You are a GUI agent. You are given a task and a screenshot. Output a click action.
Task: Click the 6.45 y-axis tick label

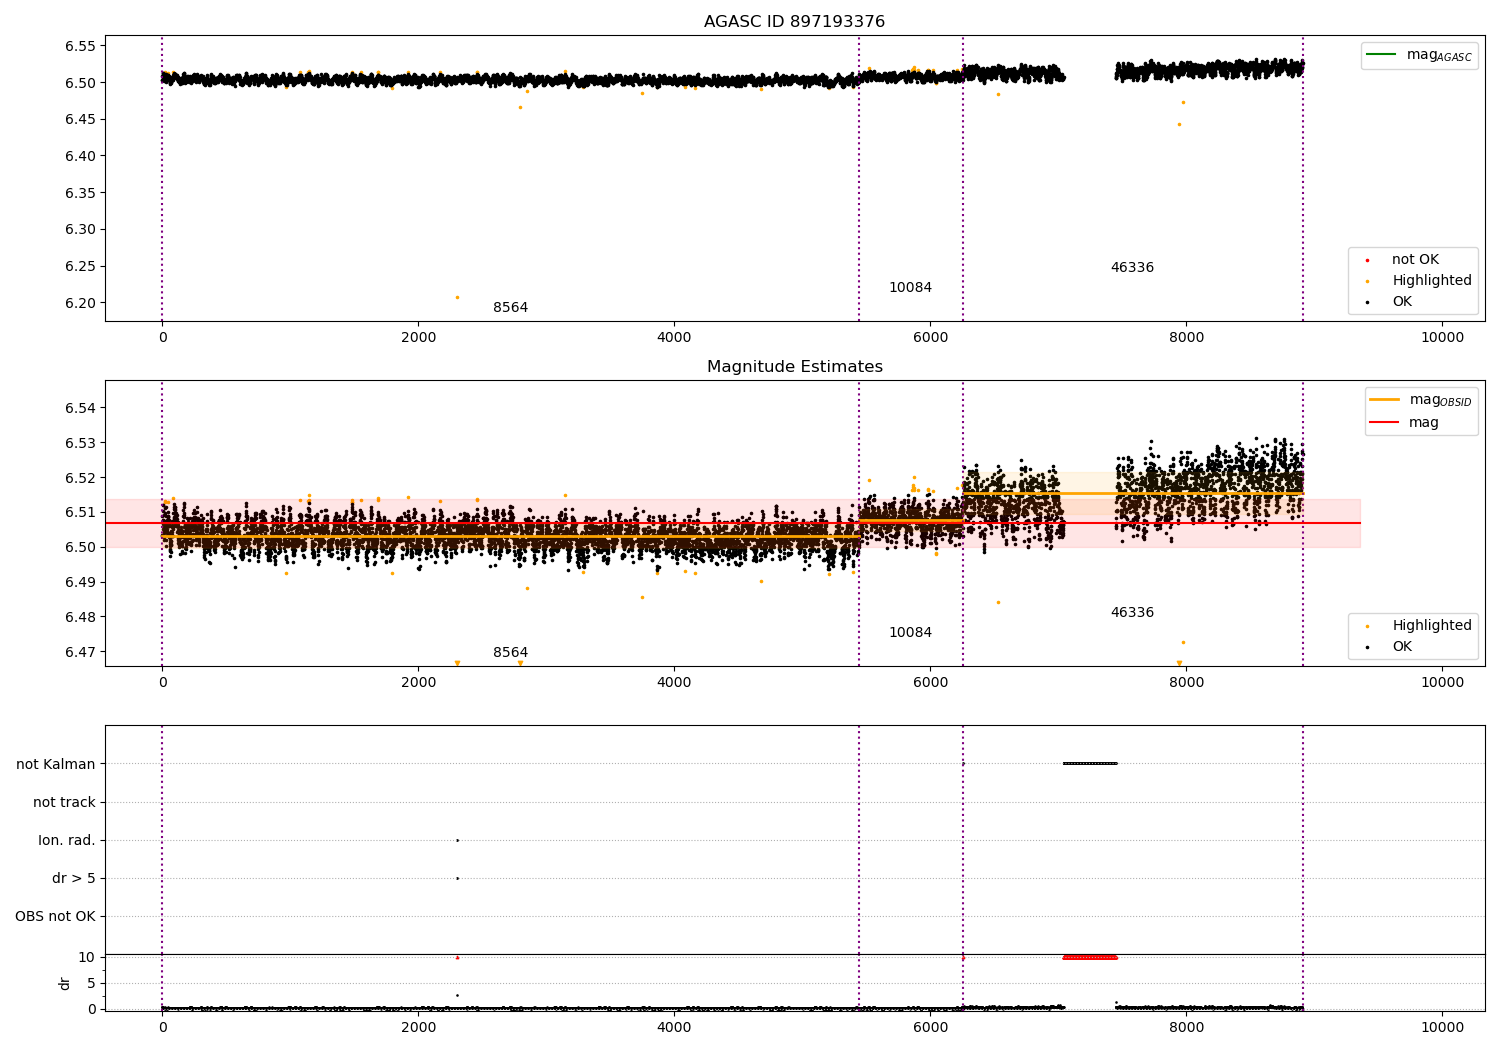[x=80, y=120]
